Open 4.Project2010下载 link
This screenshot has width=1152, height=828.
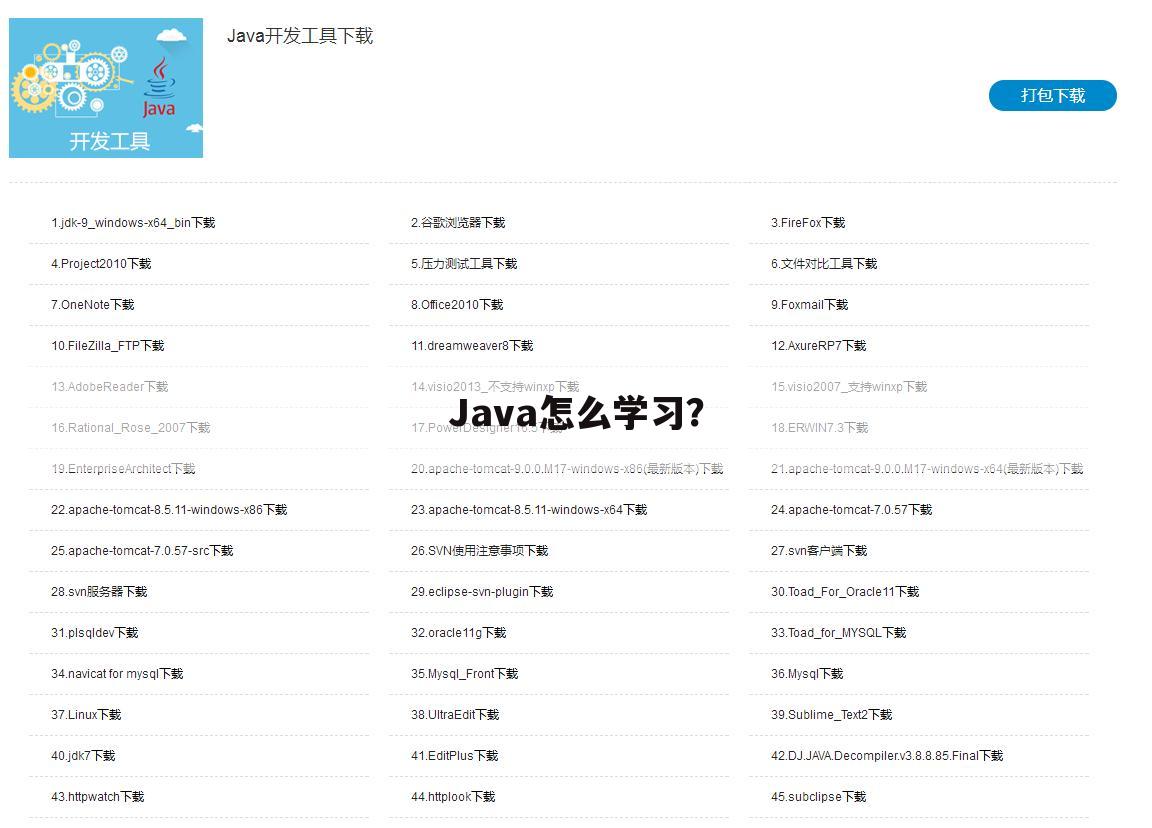pos(101,264)
